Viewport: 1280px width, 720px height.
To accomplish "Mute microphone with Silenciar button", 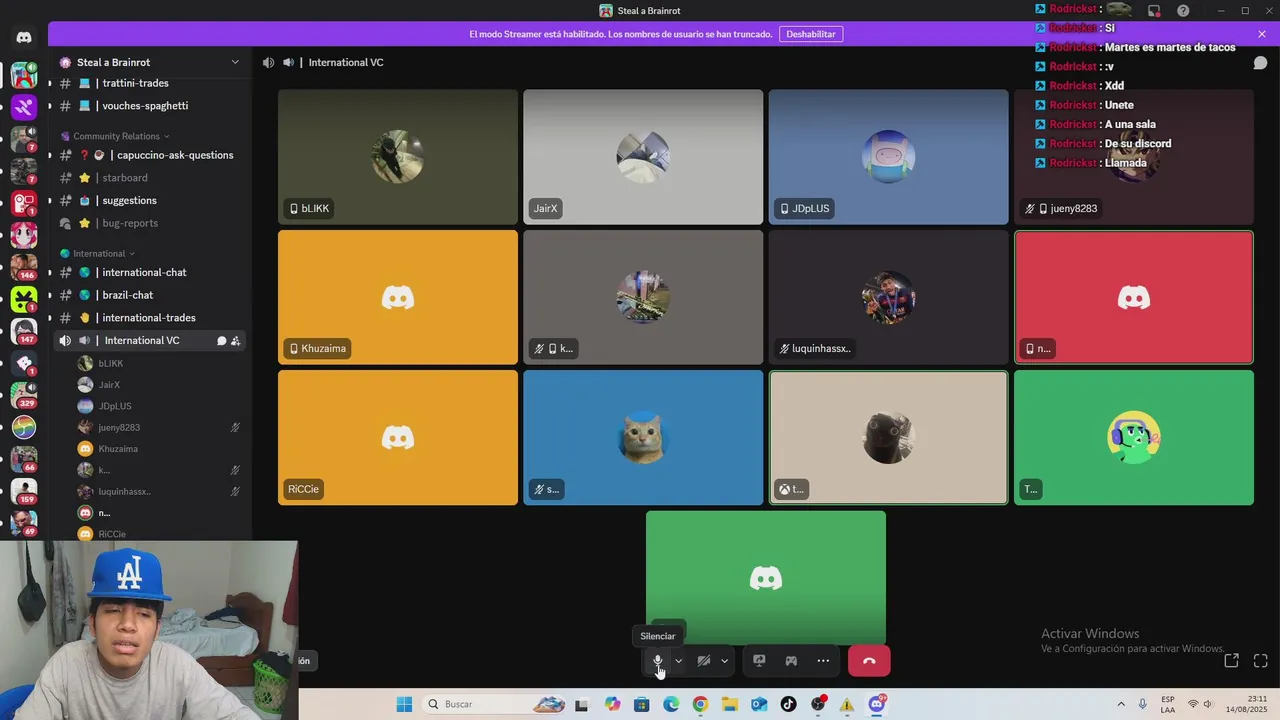I will (657, 661).
